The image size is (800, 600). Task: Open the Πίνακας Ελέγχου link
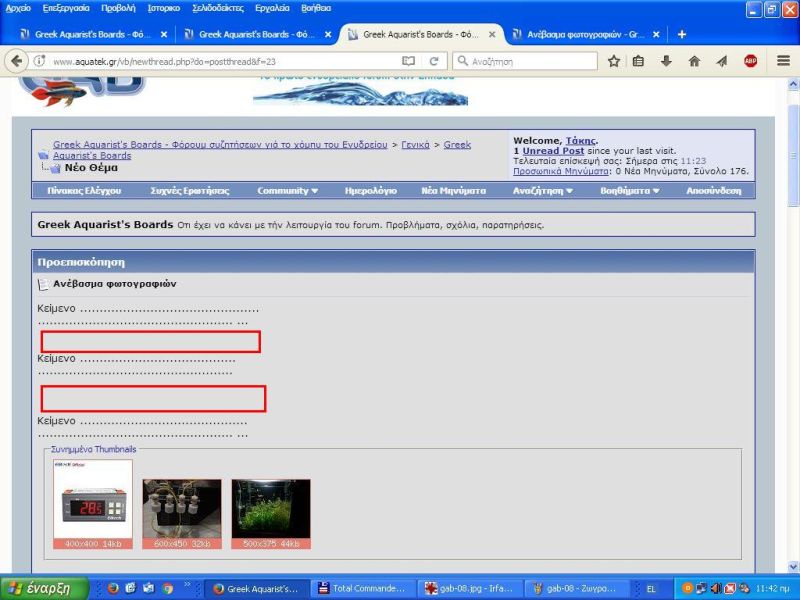pyautogui.click(x=85, y=190)
